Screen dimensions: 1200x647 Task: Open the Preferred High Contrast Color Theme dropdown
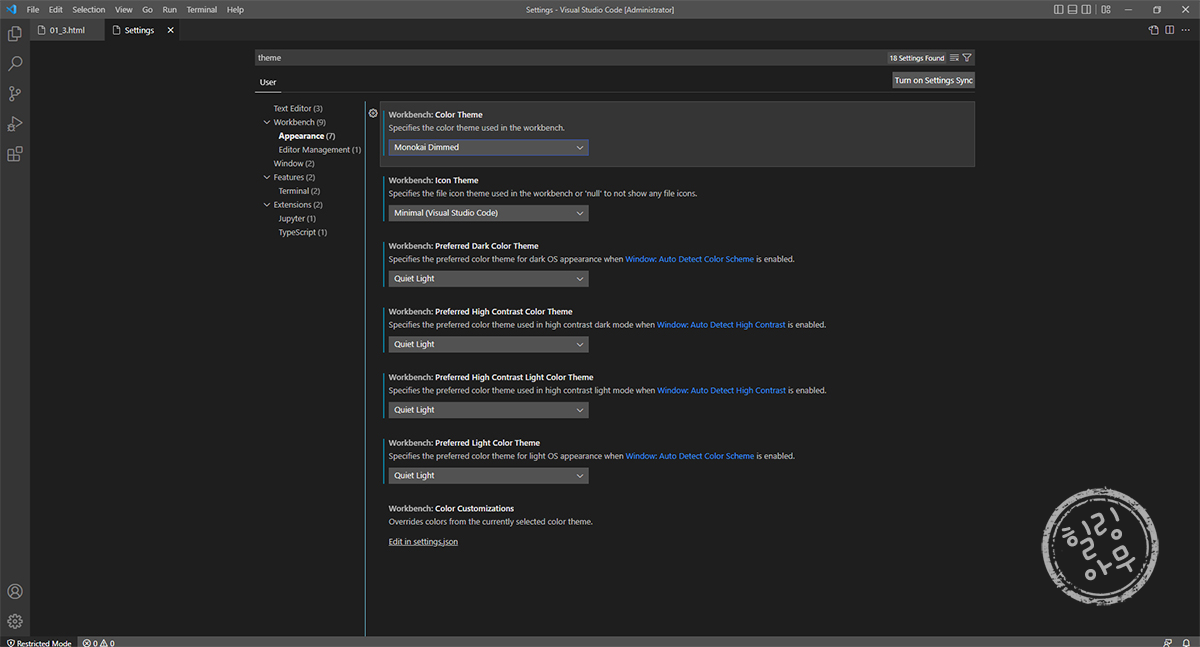488,344
